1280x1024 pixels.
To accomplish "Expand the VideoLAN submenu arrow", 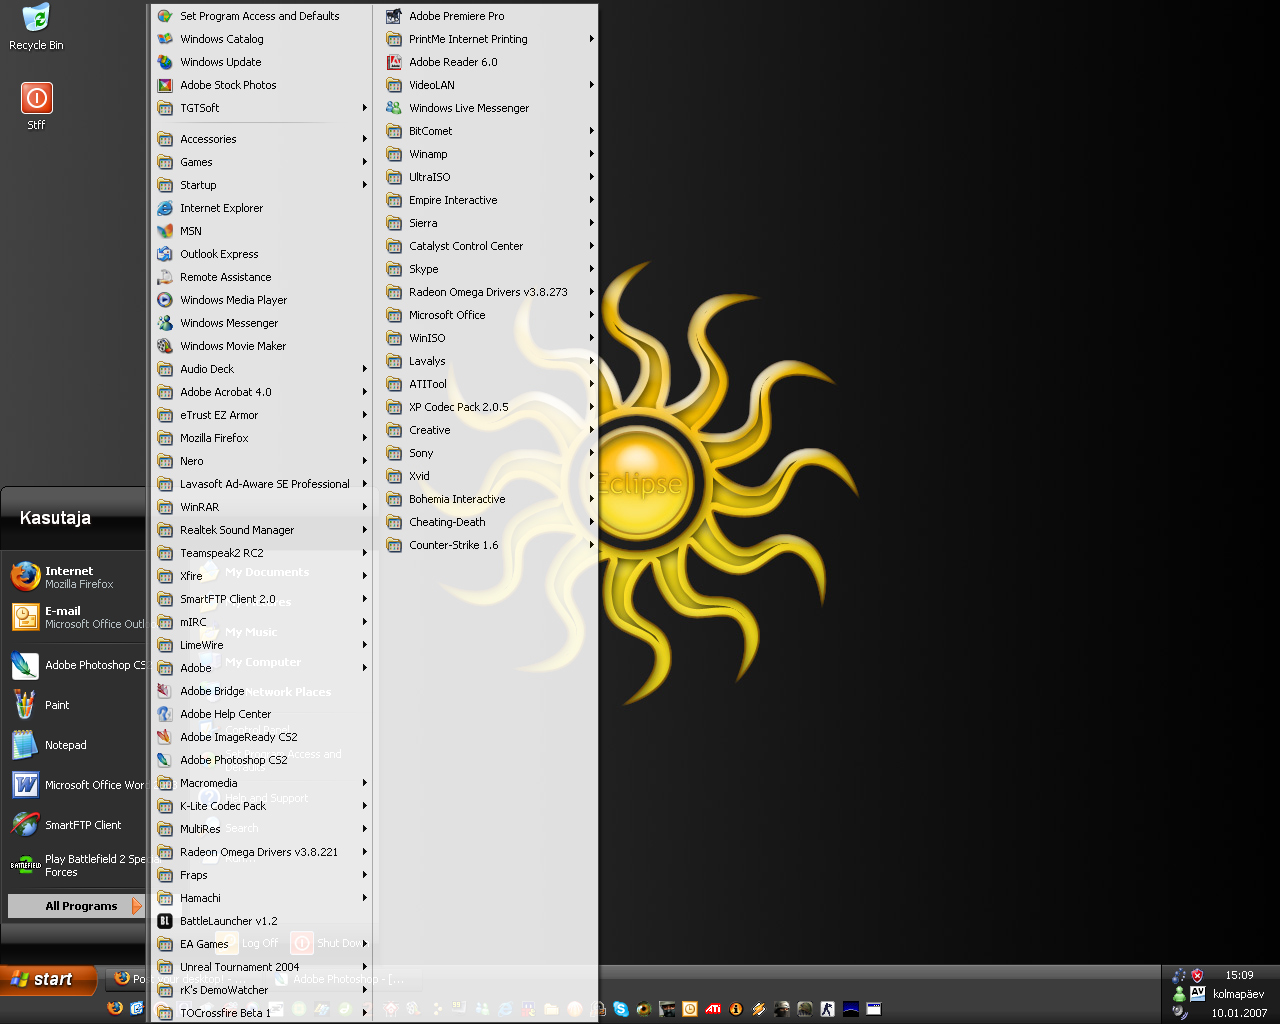I will (592, 85).
